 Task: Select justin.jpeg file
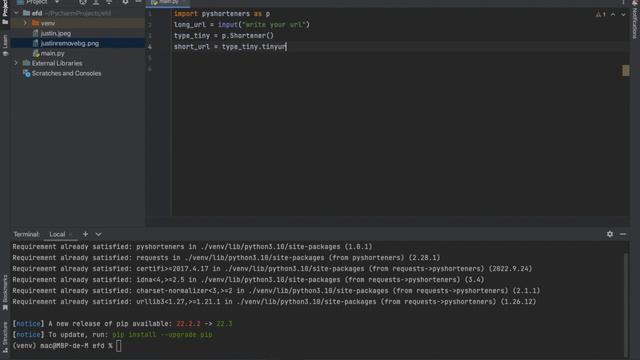point(56,33)
